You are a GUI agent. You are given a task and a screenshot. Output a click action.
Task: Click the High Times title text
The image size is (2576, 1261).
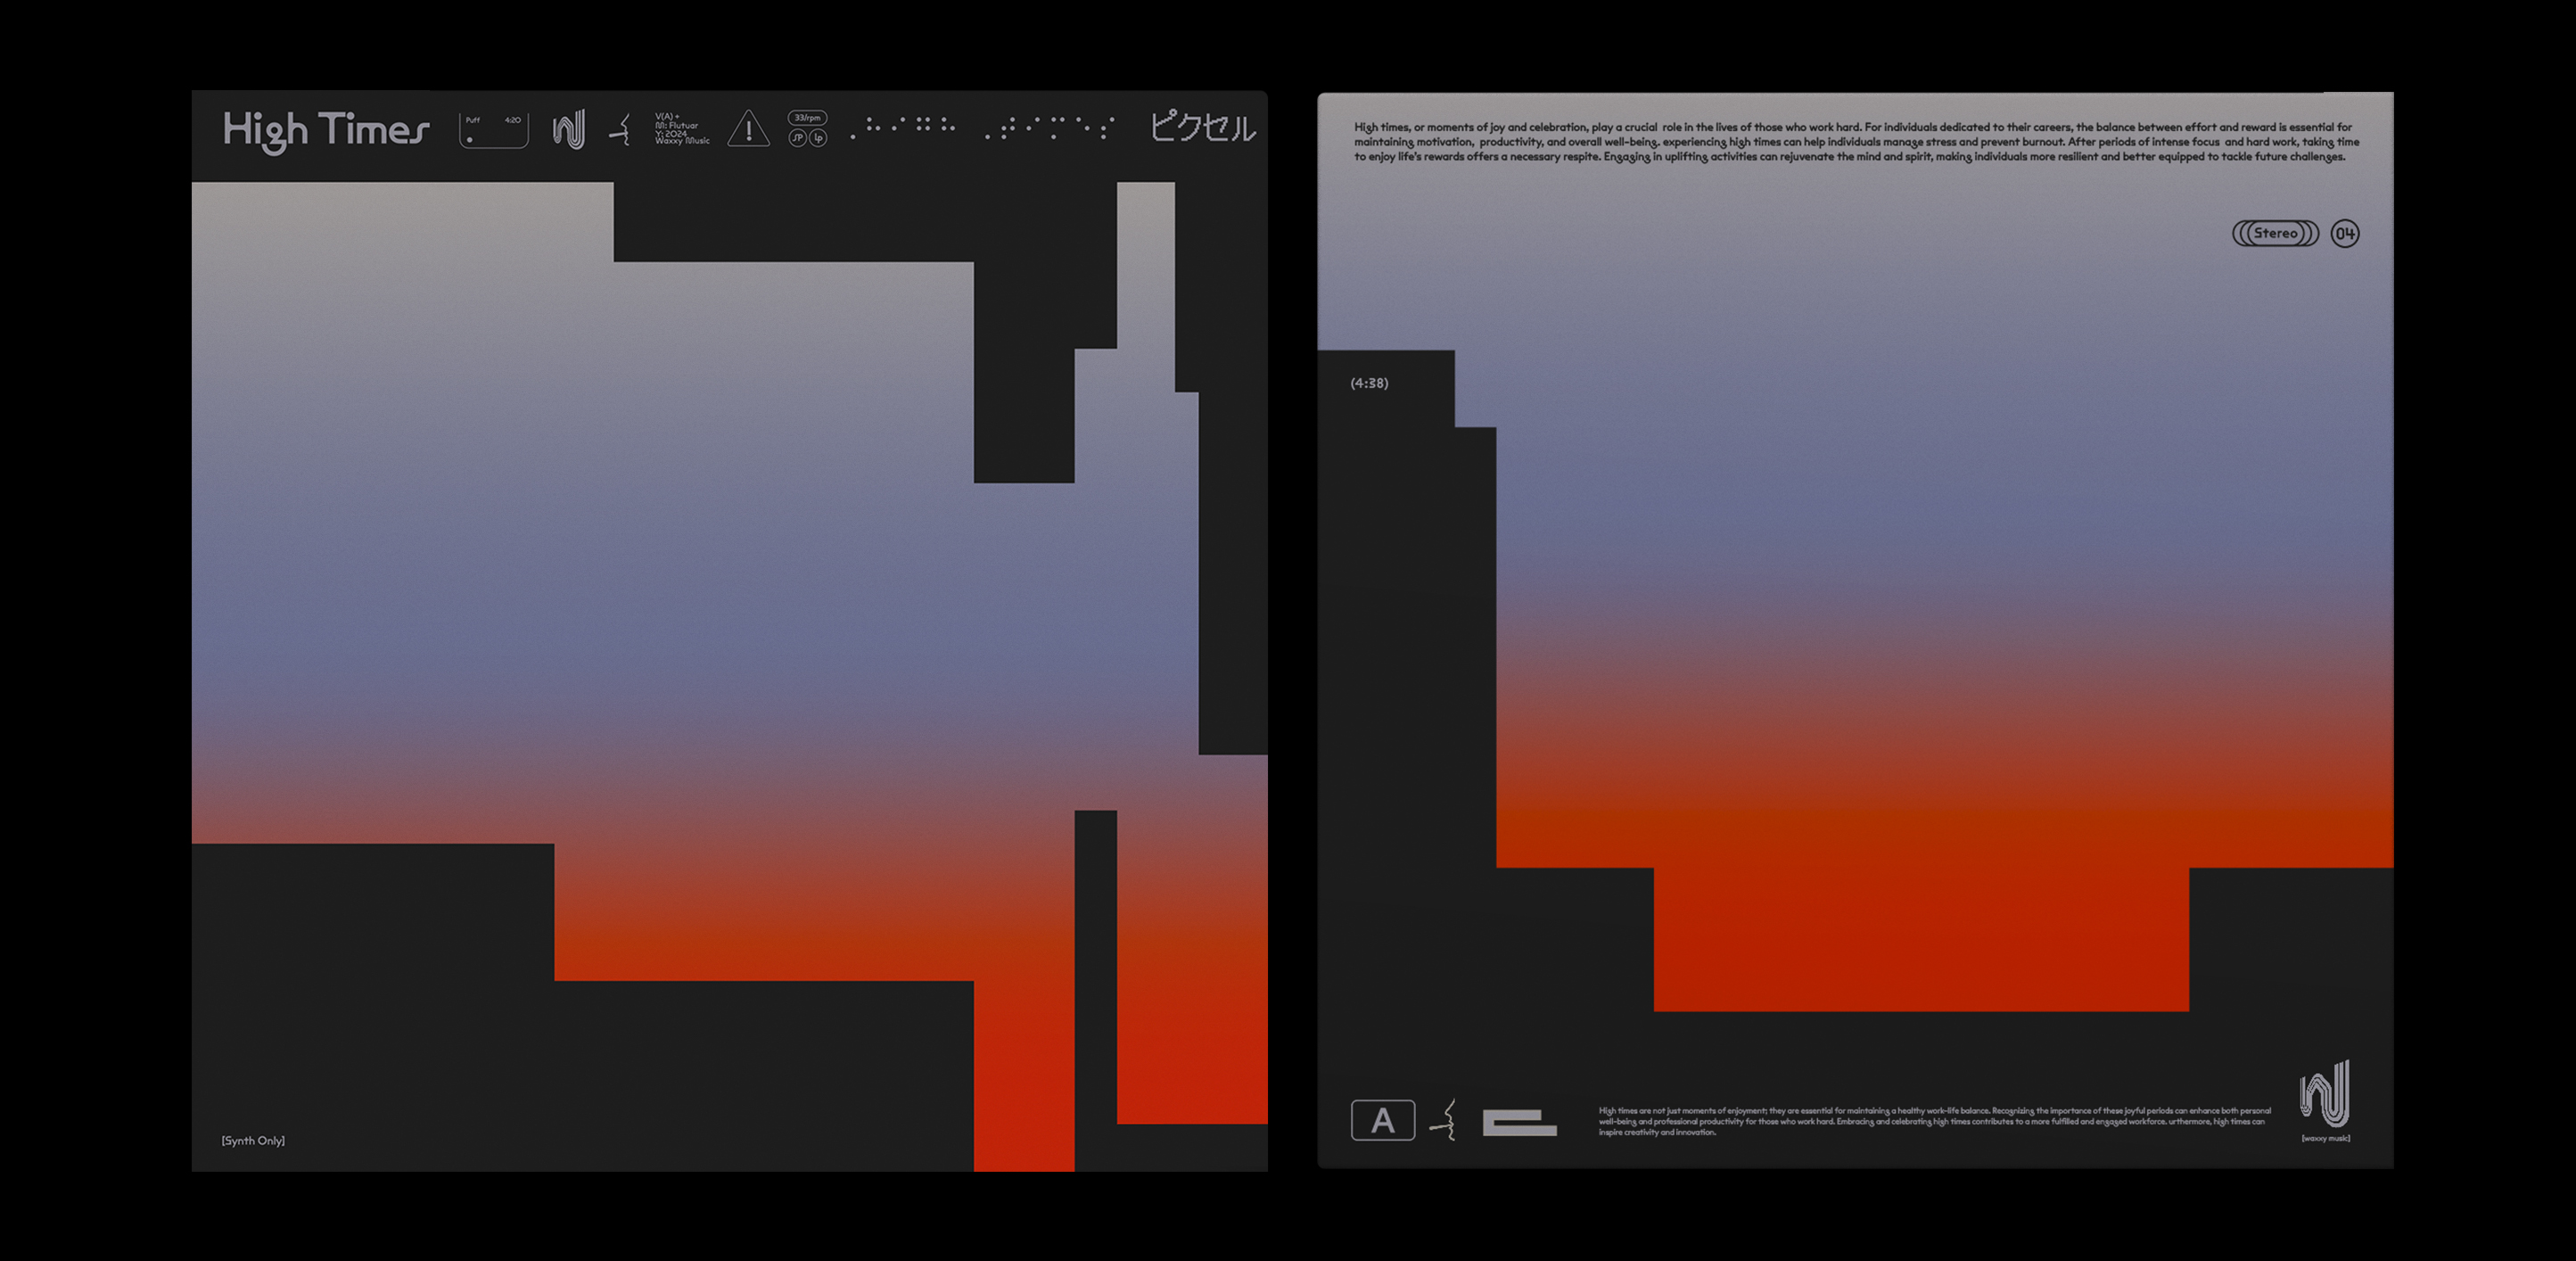point(326,131)
